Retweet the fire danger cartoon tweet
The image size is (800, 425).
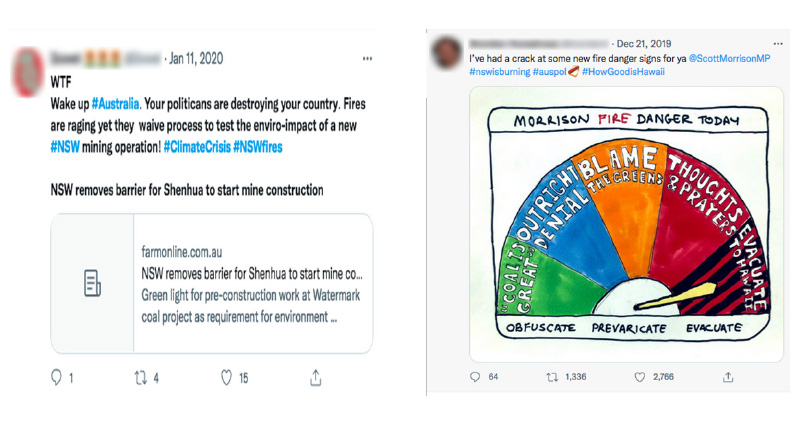click(x=552, y=377)
